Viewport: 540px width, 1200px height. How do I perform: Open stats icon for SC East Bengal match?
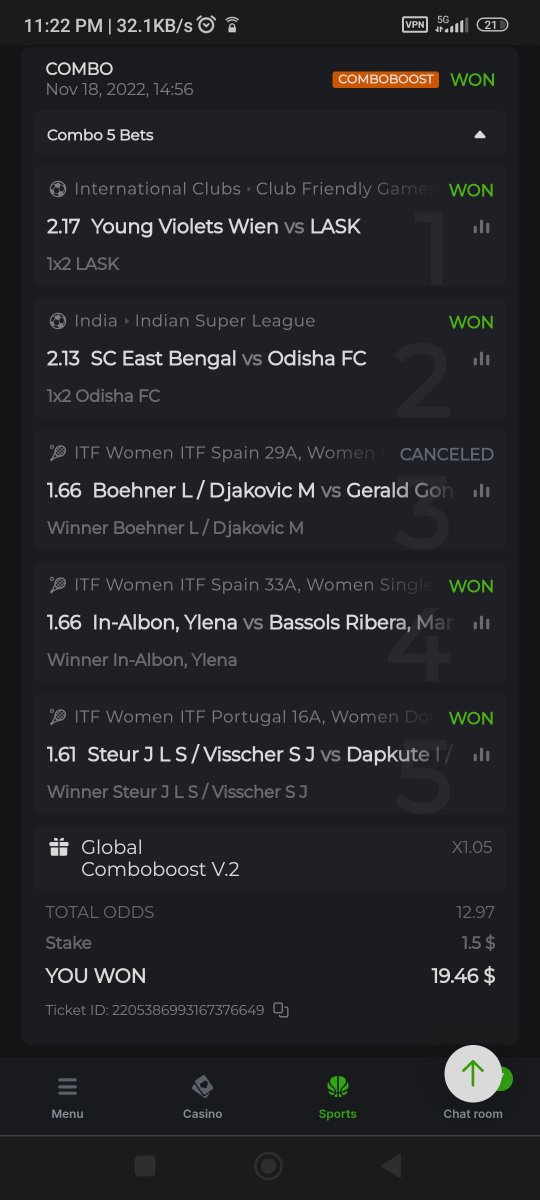[482, 359]
